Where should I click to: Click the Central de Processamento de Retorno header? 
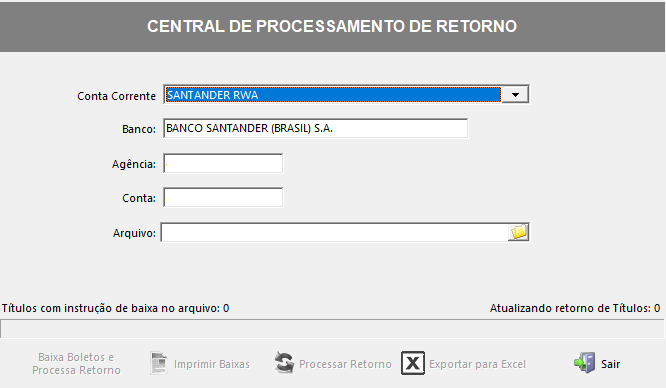click(332, 26)
